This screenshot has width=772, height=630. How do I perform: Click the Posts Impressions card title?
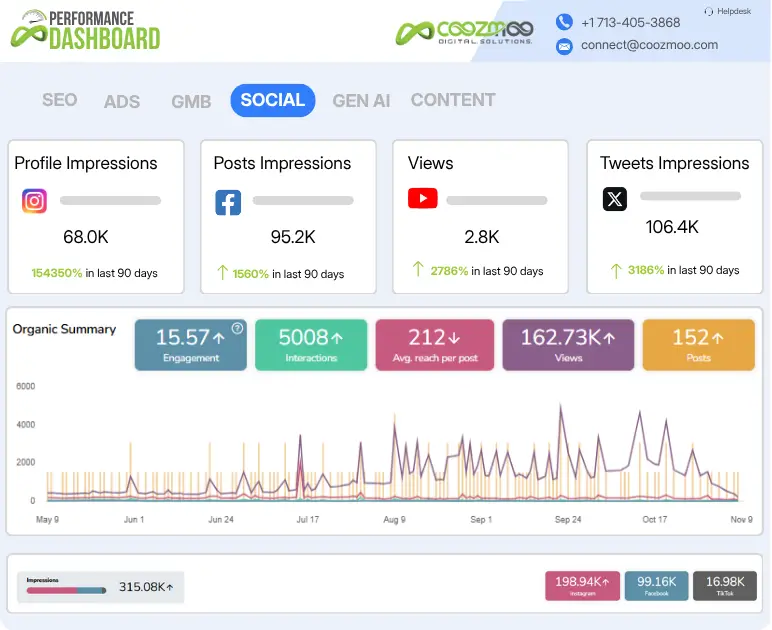pyautogui.click(x=282, y=163)
